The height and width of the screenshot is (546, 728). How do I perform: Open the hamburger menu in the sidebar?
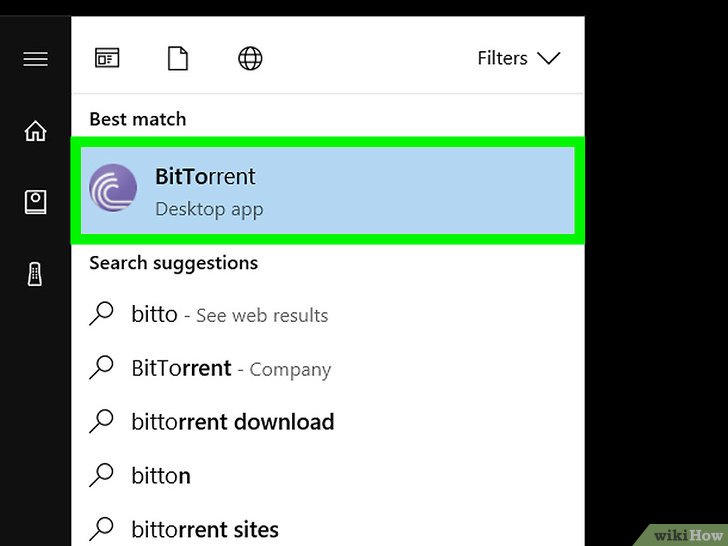point(36,59)
